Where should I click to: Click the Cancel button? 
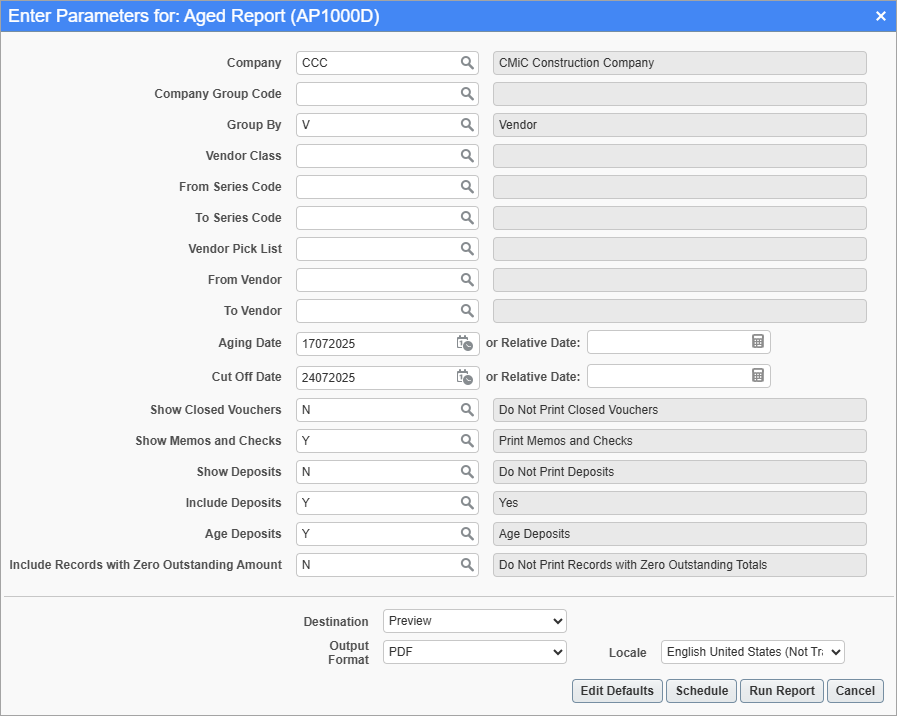(855, 690)
